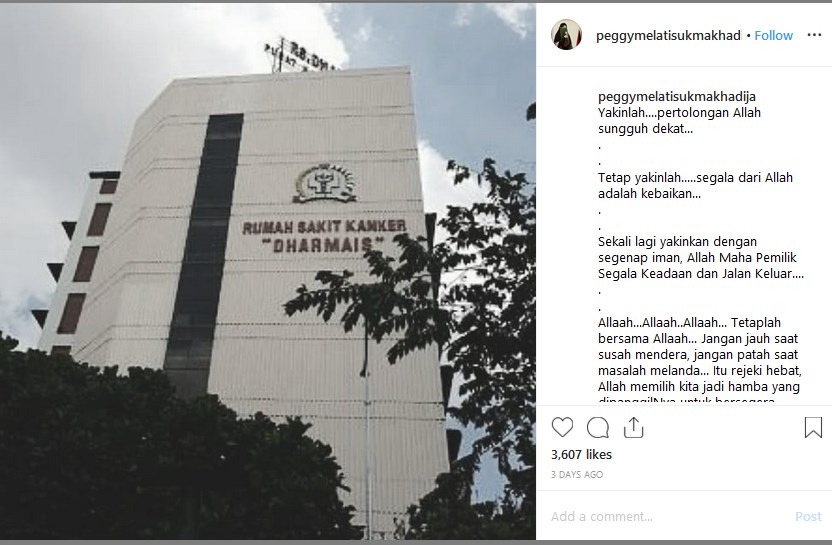Submit comment with the Post button
The width and height of the screenshot is (832, 545).
808,516
